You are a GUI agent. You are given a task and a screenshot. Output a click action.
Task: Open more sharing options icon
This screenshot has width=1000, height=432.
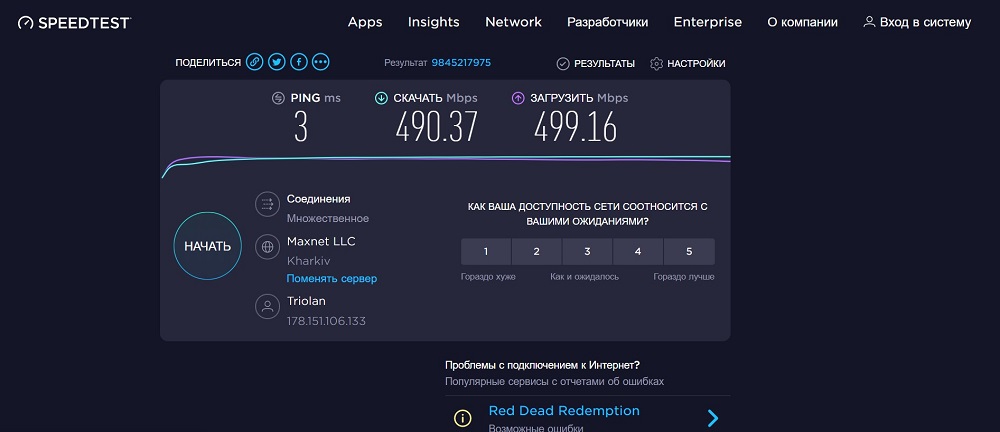click(x=321, y=62)
